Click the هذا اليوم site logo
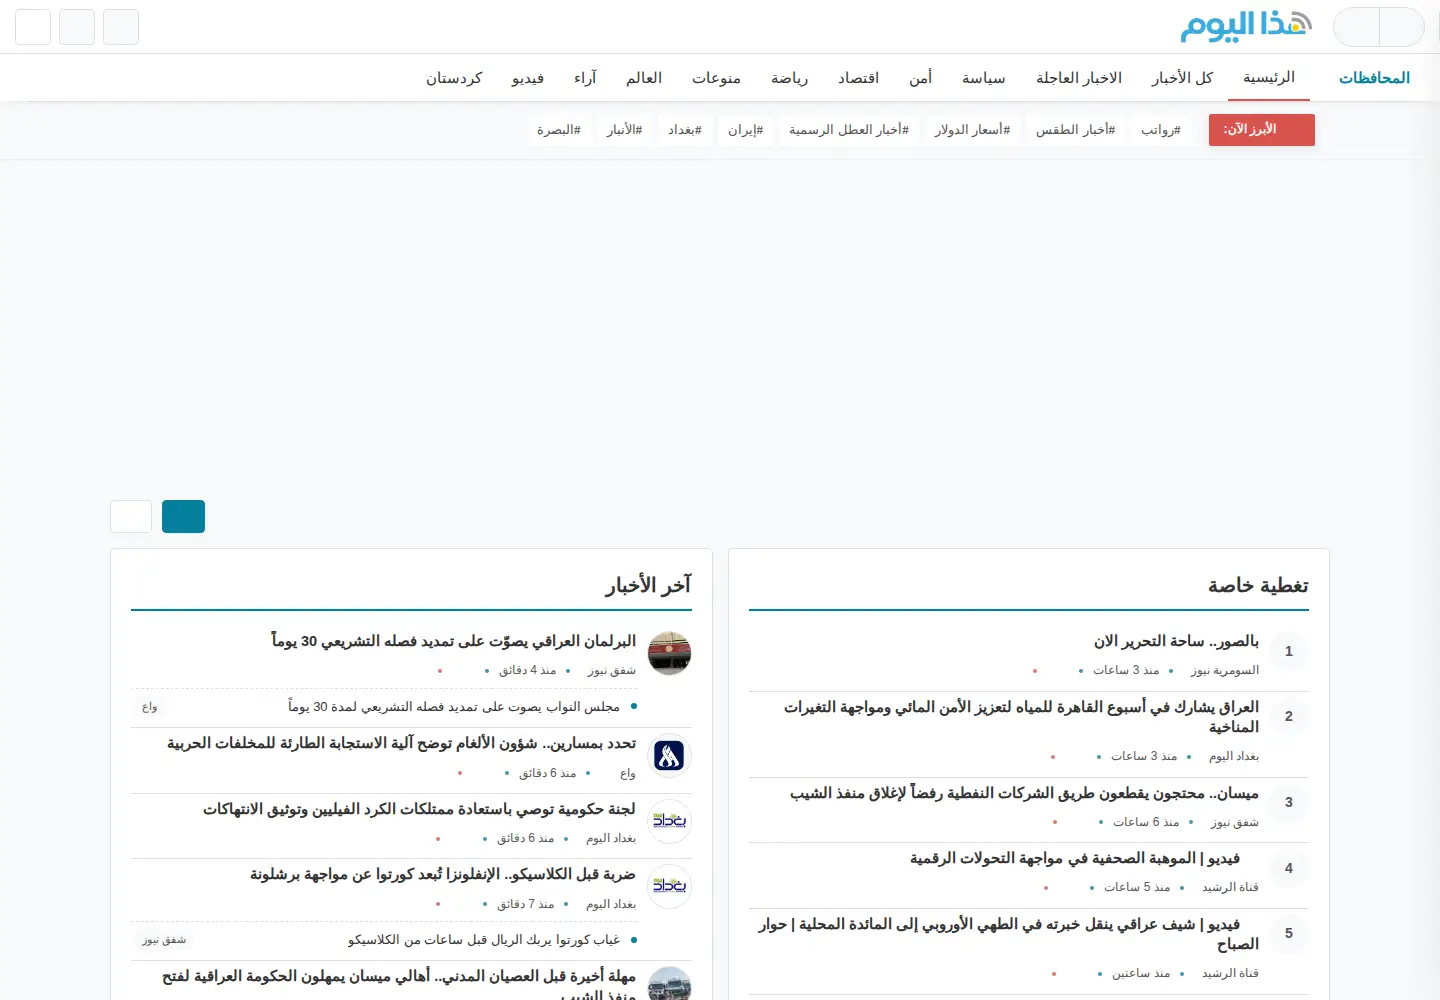The height and width of the screenshot is (1000, 1440). (x=1246, y=26)
